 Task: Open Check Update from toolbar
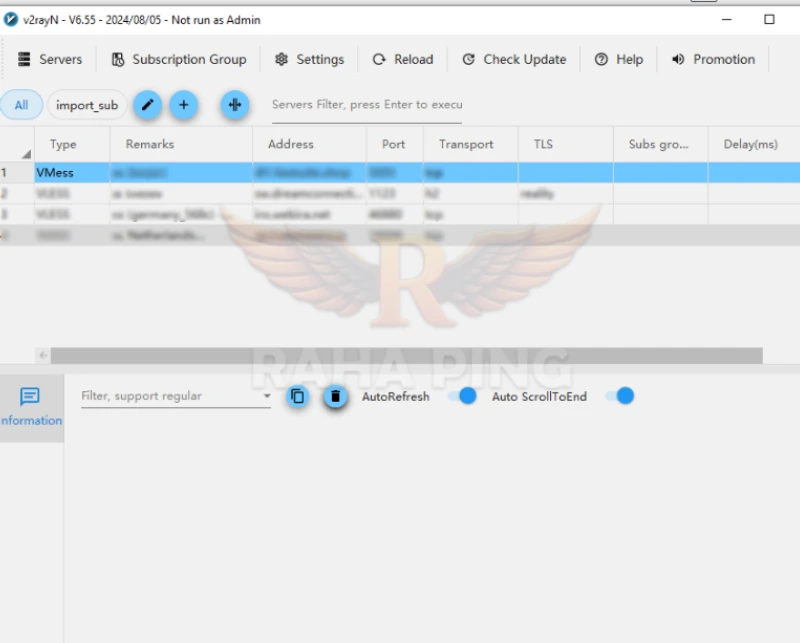514,60
